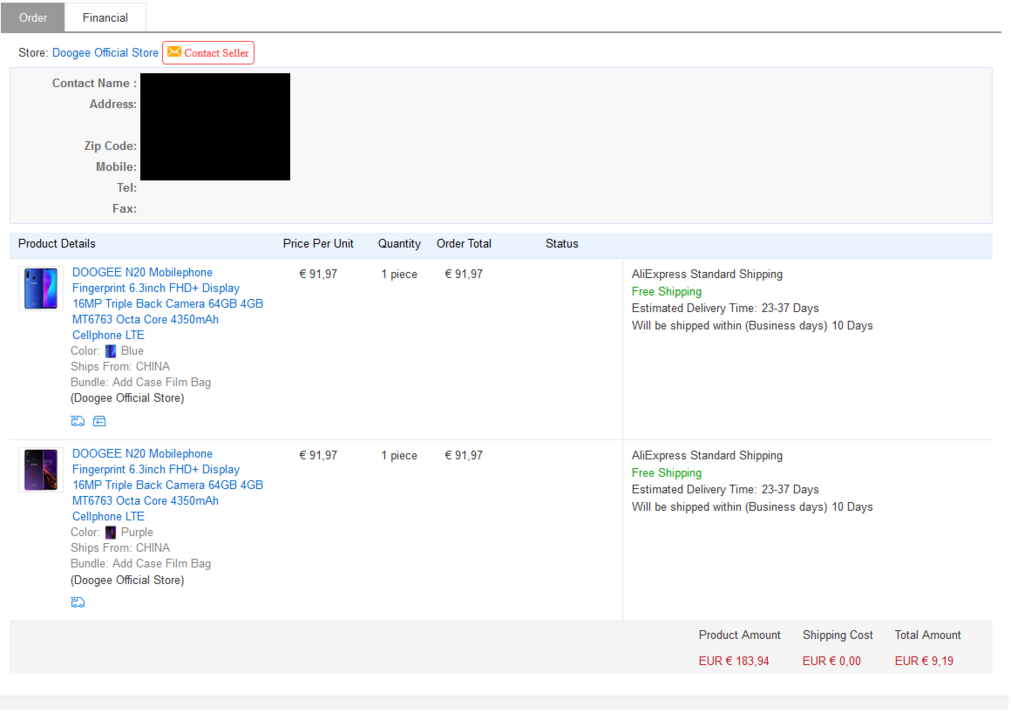Click the Product Amount value EUR € 183,94
Image resolution: width=1011 pixels, height=720 pixels.
[734, 661]
